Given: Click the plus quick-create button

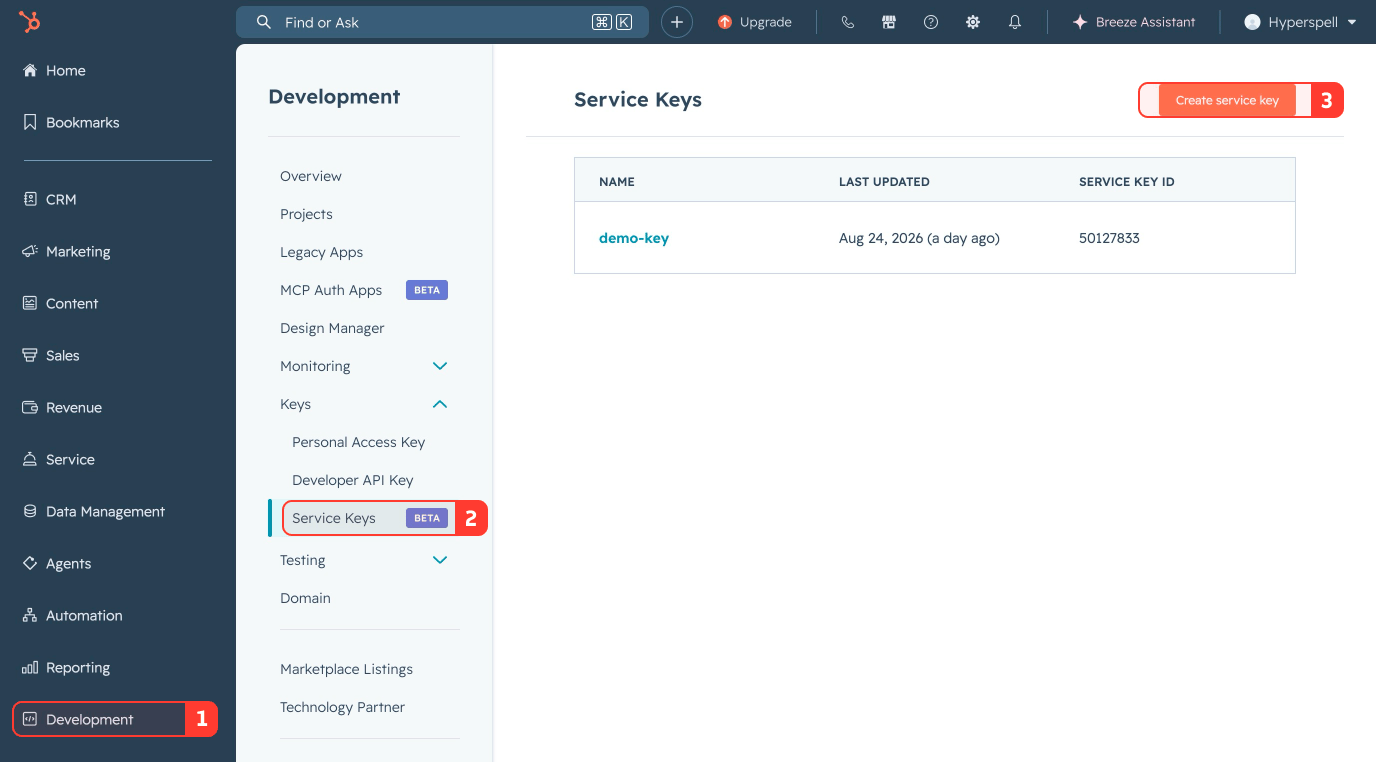Looking at the screenshot, I should 677,22.
